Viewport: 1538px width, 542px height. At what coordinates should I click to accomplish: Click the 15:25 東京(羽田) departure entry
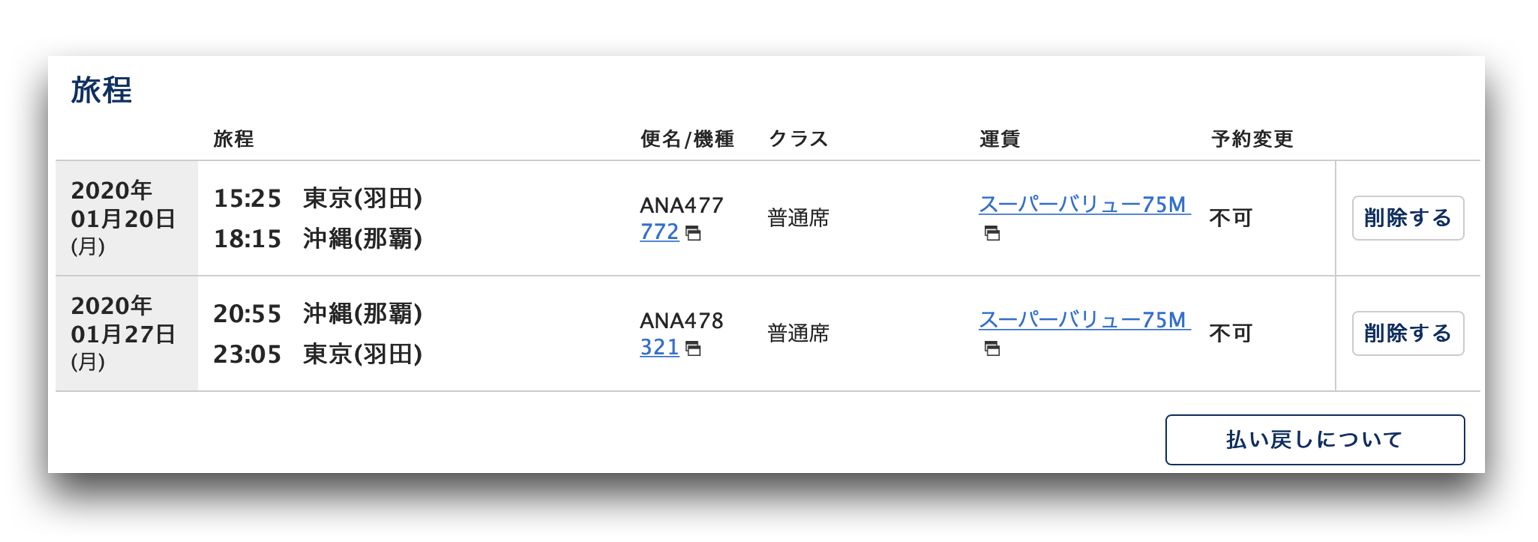(318, 199)
